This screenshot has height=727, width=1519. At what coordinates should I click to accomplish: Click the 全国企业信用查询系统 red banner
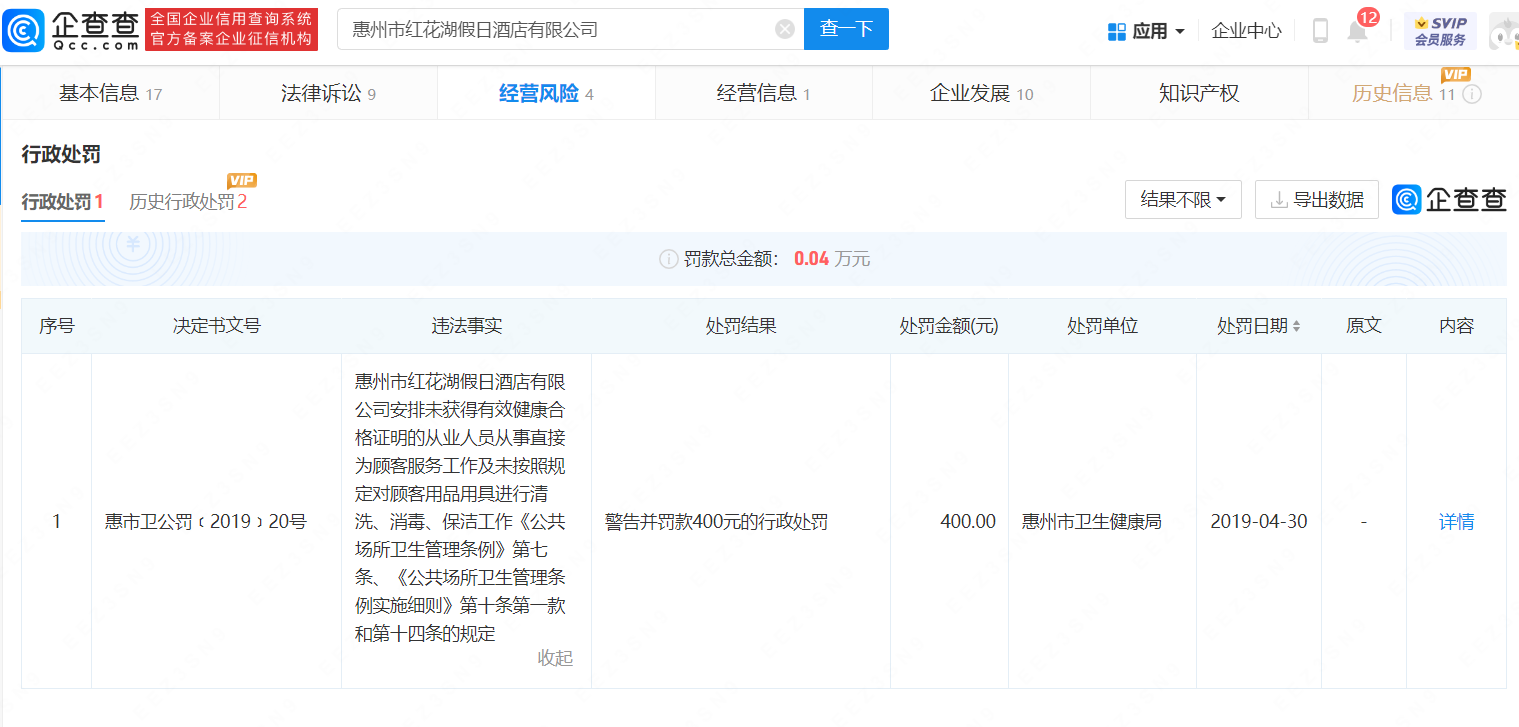(231, 30)
